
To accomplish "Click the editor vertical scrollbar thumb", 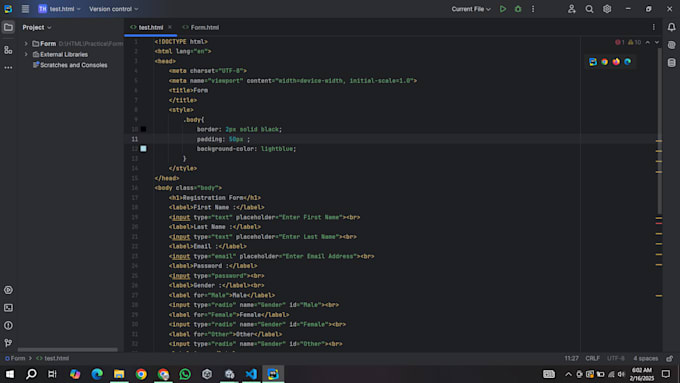I will point(659,130).
